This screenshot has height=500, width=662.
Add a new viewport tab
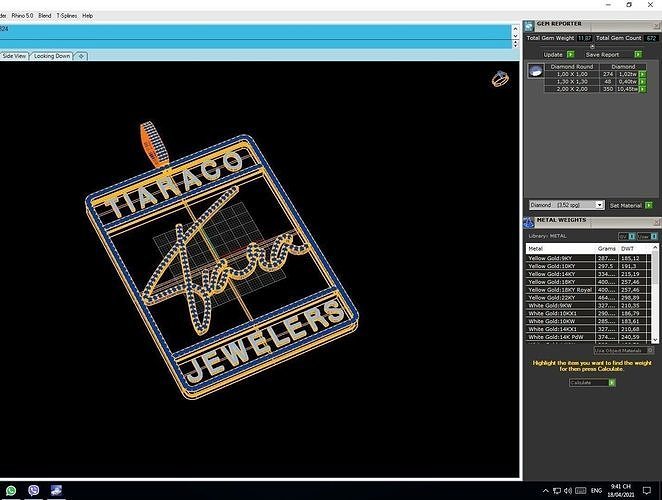[81, 56]
